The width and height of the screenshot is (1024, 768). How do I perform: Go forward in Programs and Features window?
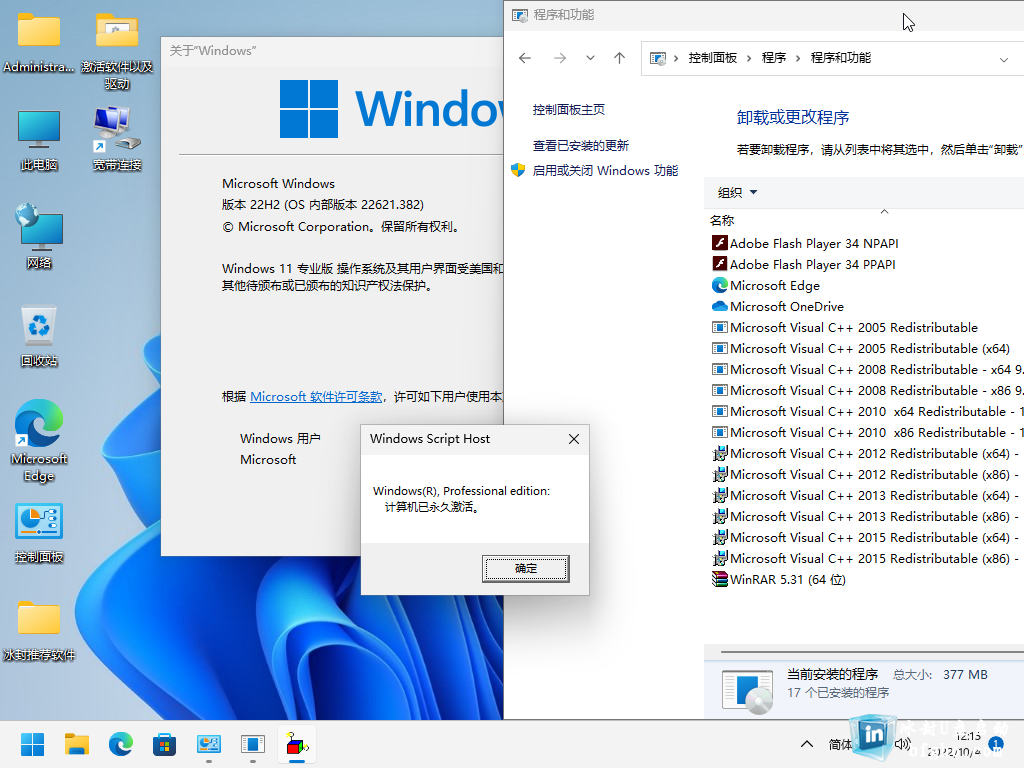click(x=560, y=58)
